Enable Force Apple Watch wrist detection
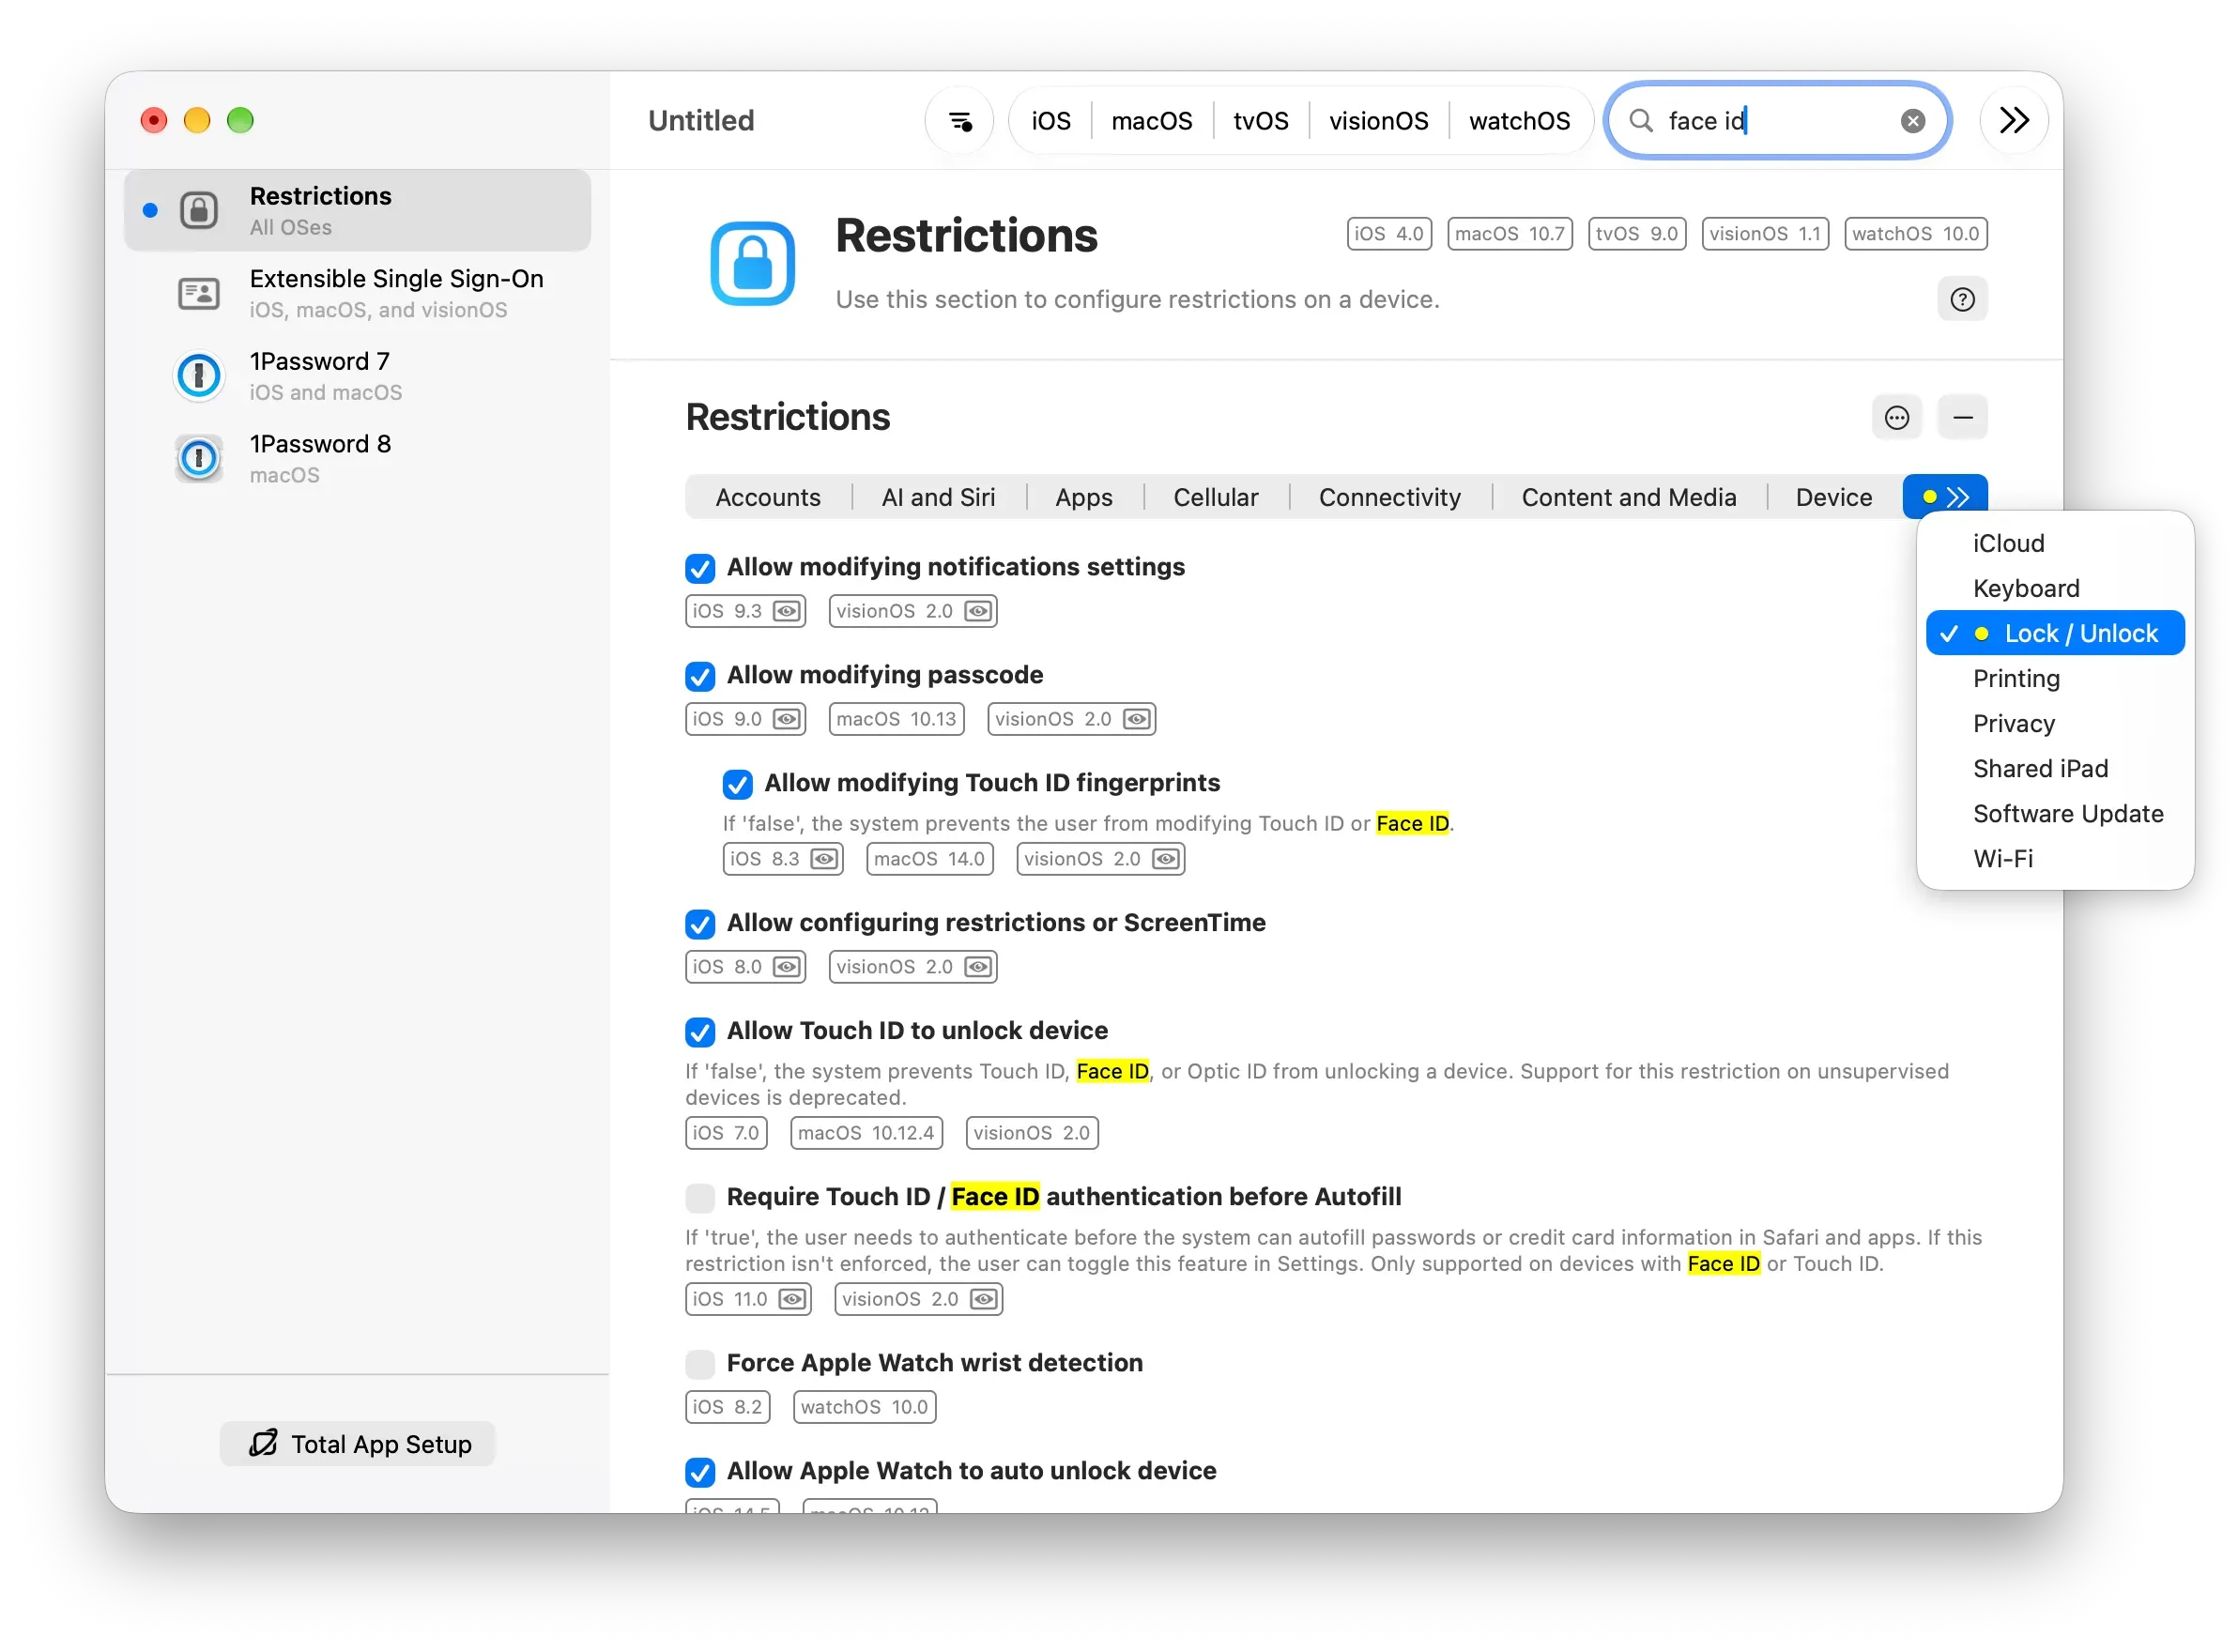 (x=700, y=1365)
